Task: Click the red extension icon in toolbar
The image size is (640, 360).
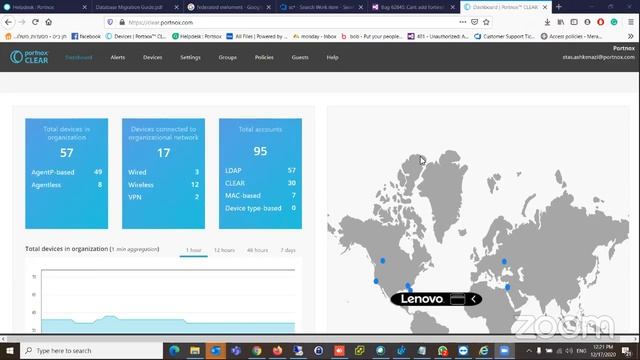Action: coord(600,22)
